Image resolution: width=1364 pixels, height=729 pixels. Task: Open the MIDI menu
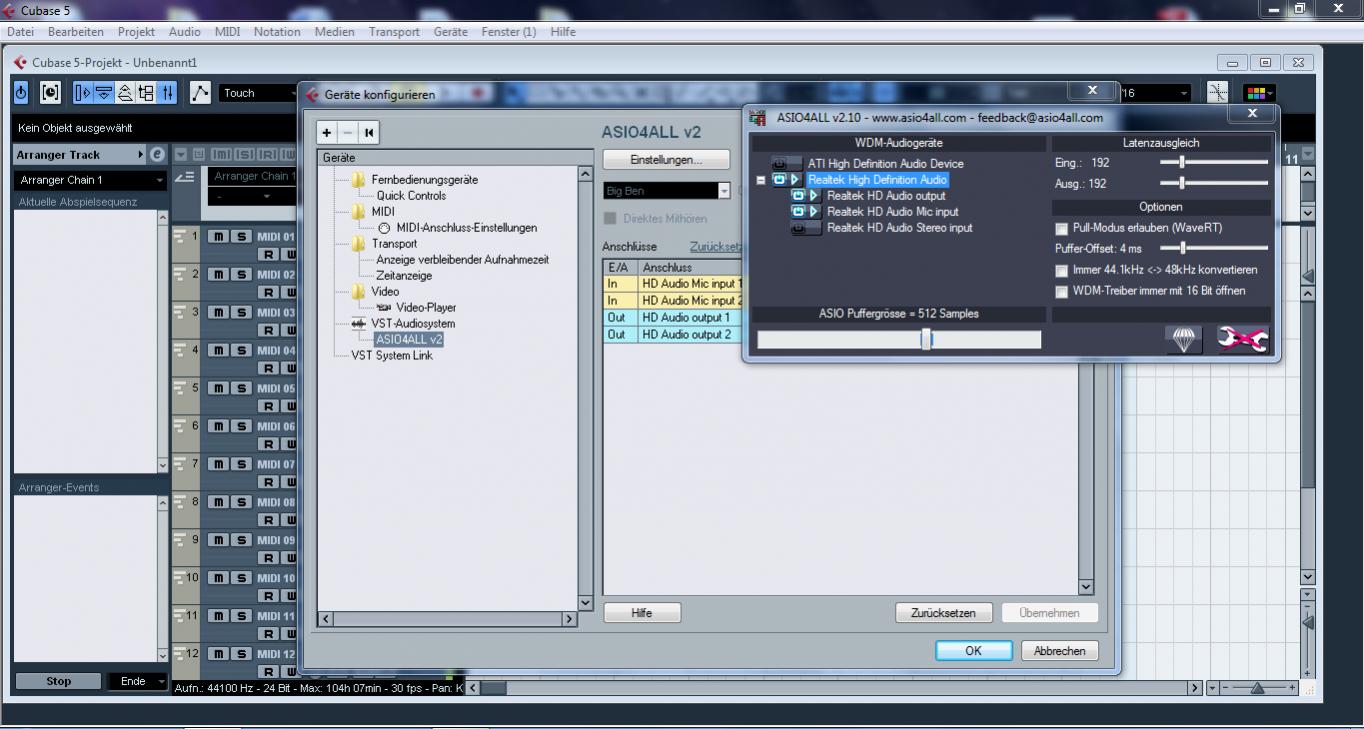(227, 32)
